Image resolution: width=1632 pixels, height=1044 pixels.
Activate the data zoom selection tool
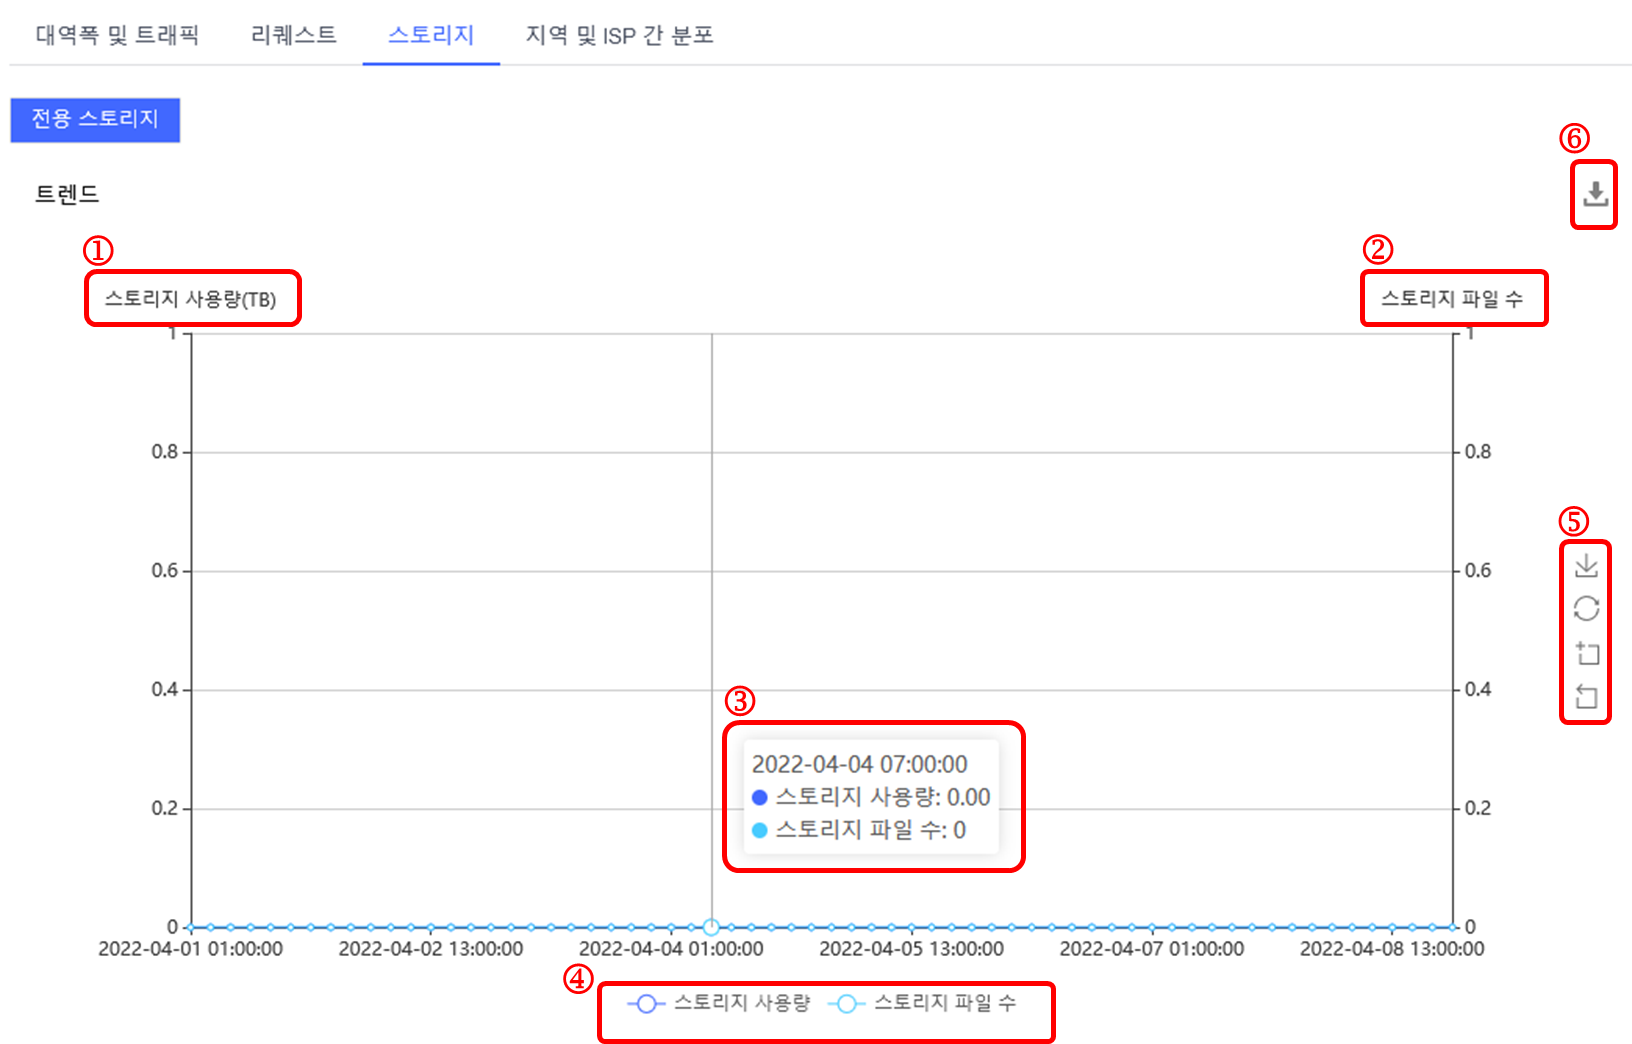1585,652
